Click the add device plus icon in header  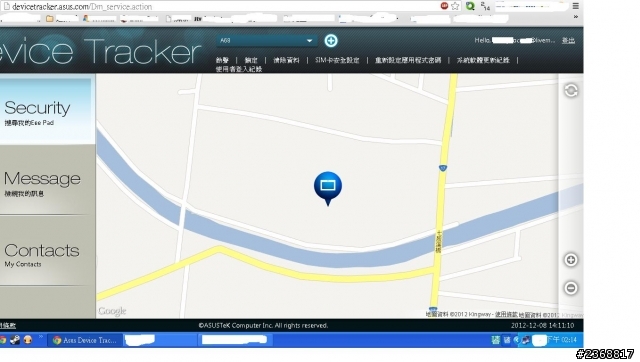click(x=331, y=40)
